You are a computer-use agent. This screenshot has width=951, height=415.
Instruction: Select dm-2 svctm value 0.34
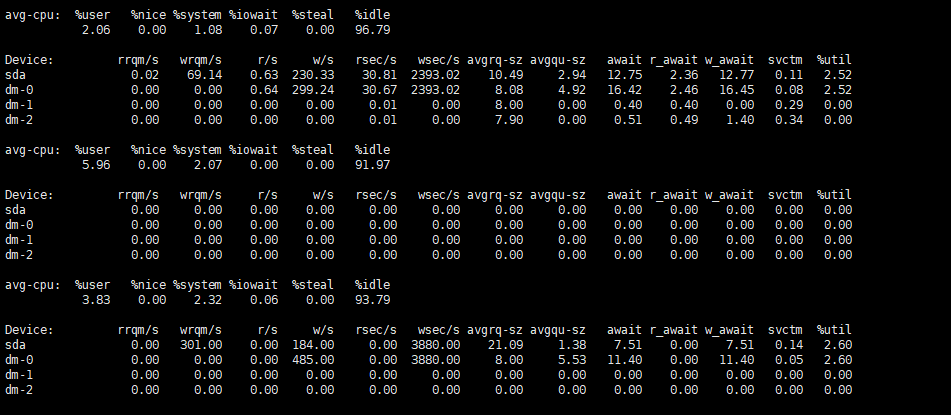click(788, 120)
